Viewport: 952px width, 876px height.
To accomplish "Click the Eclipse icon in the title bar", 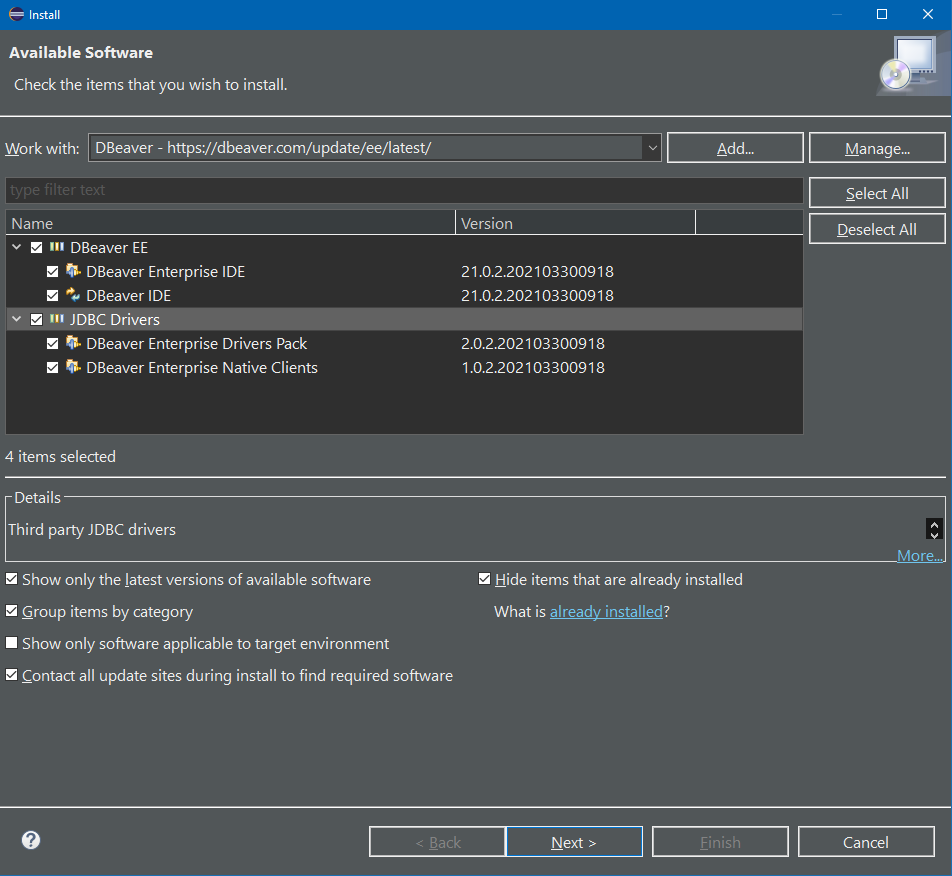I will [x=16, y=14].
